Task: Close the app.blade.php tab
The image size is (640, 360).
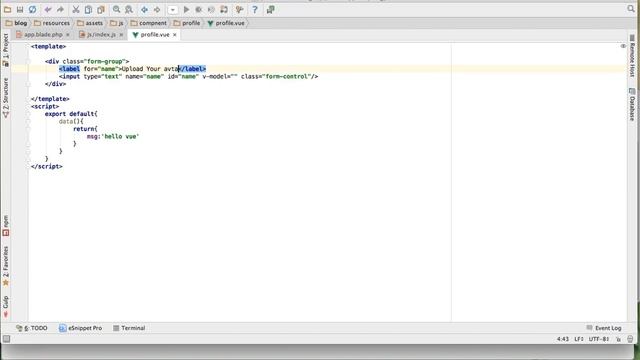Action: [x=68, y=35]
